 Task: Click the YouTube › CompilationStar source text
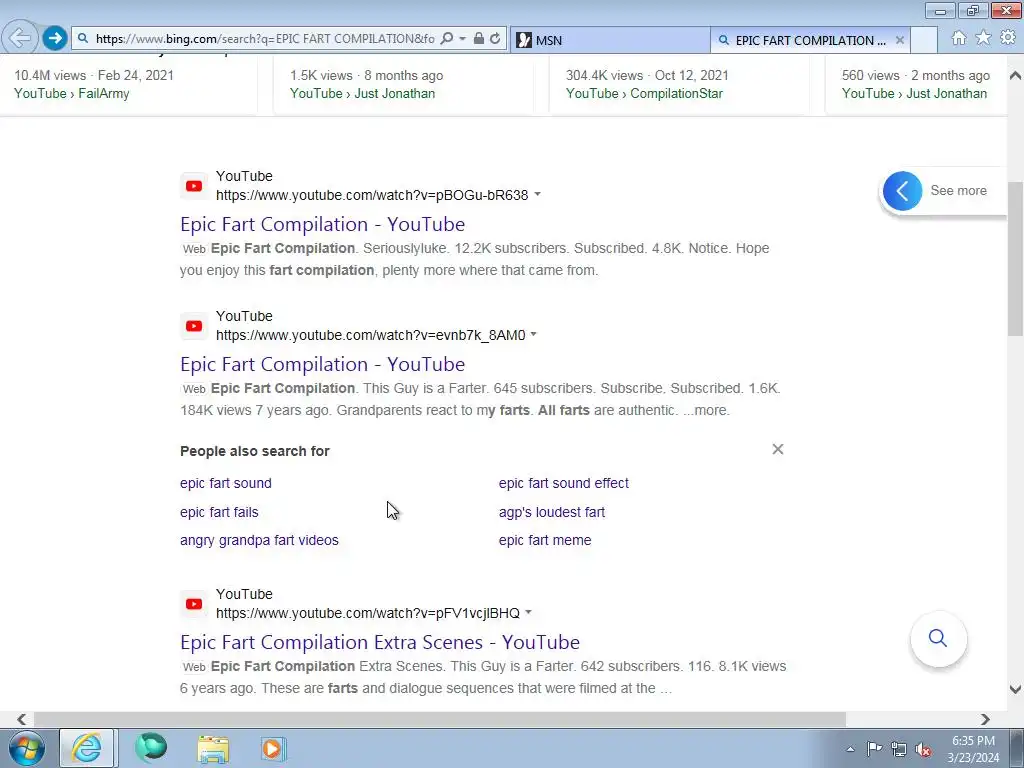tap(644, 93)
